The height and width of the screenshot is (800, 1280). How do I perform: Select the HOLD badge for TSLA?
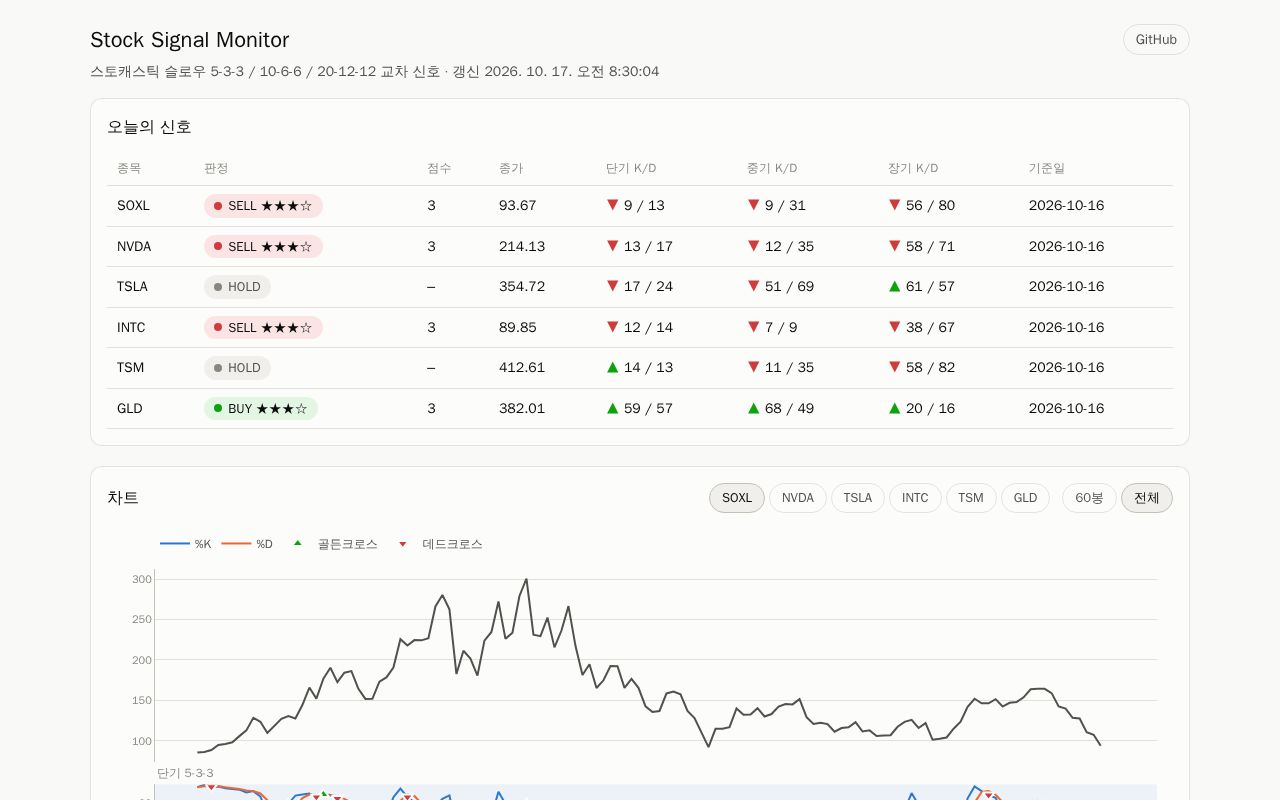click(x=237, y=287)
